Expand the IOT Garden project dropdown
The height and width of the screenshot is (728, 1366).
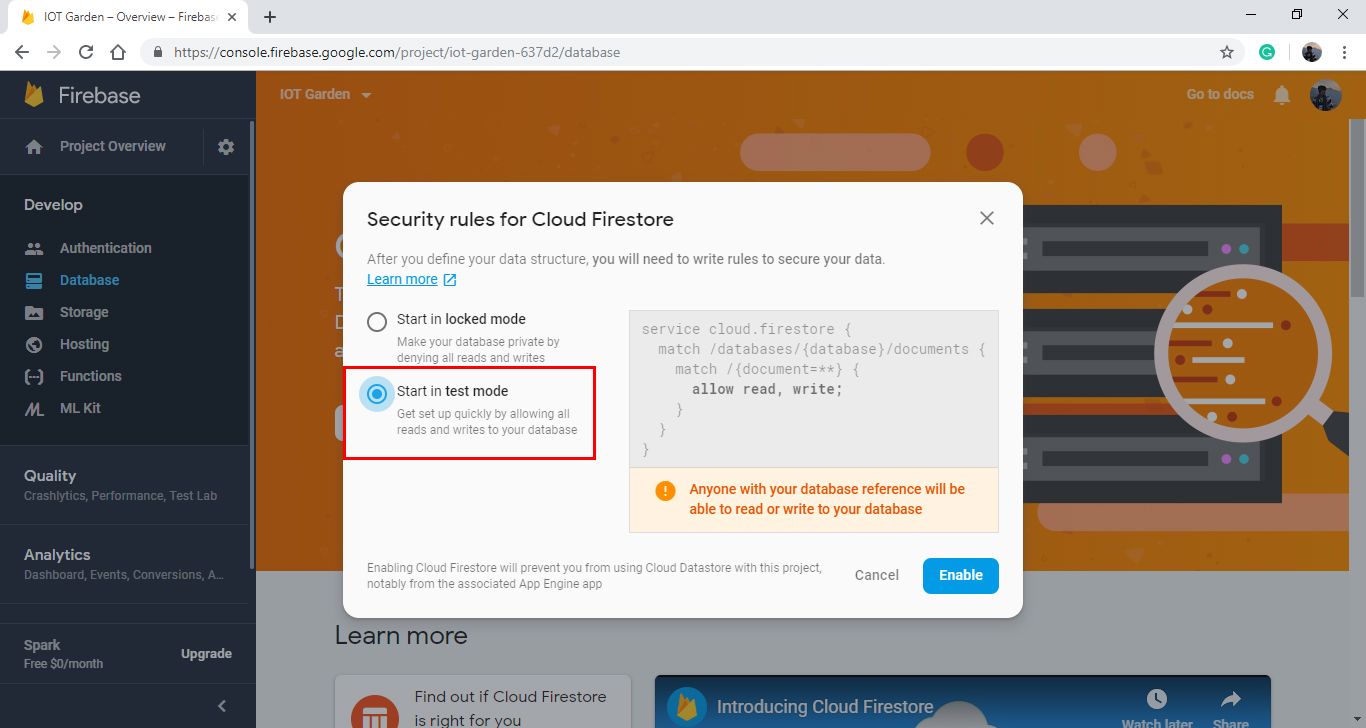[366, 95]
